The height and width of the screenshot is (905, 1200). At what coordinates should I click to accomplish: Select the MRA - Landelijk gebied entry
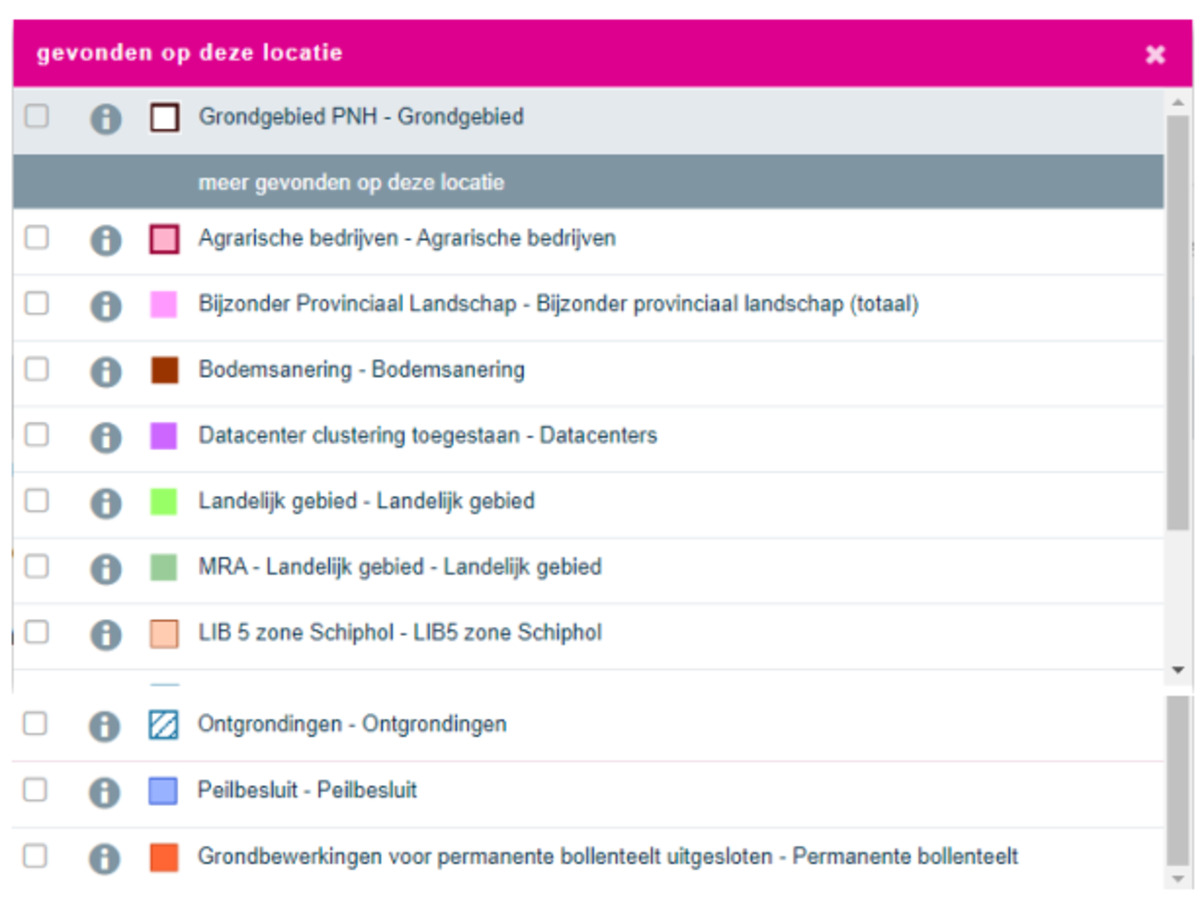(x=400, y=567)
